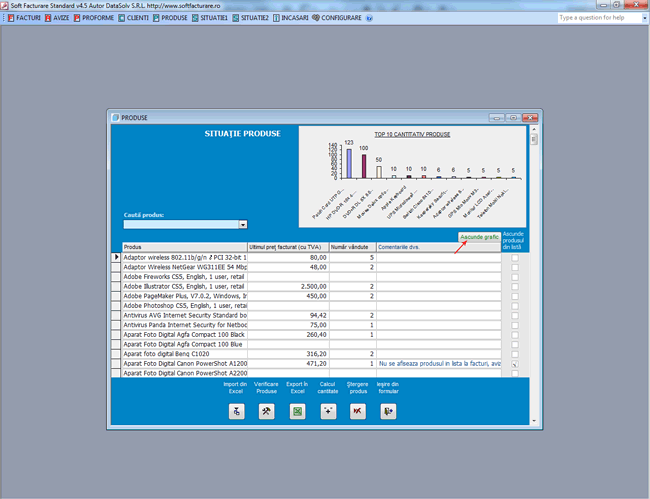Tick hide checkbox for Adobe Illustrator CS5
The width and height of the screenshot is (650, 499).
515,287
